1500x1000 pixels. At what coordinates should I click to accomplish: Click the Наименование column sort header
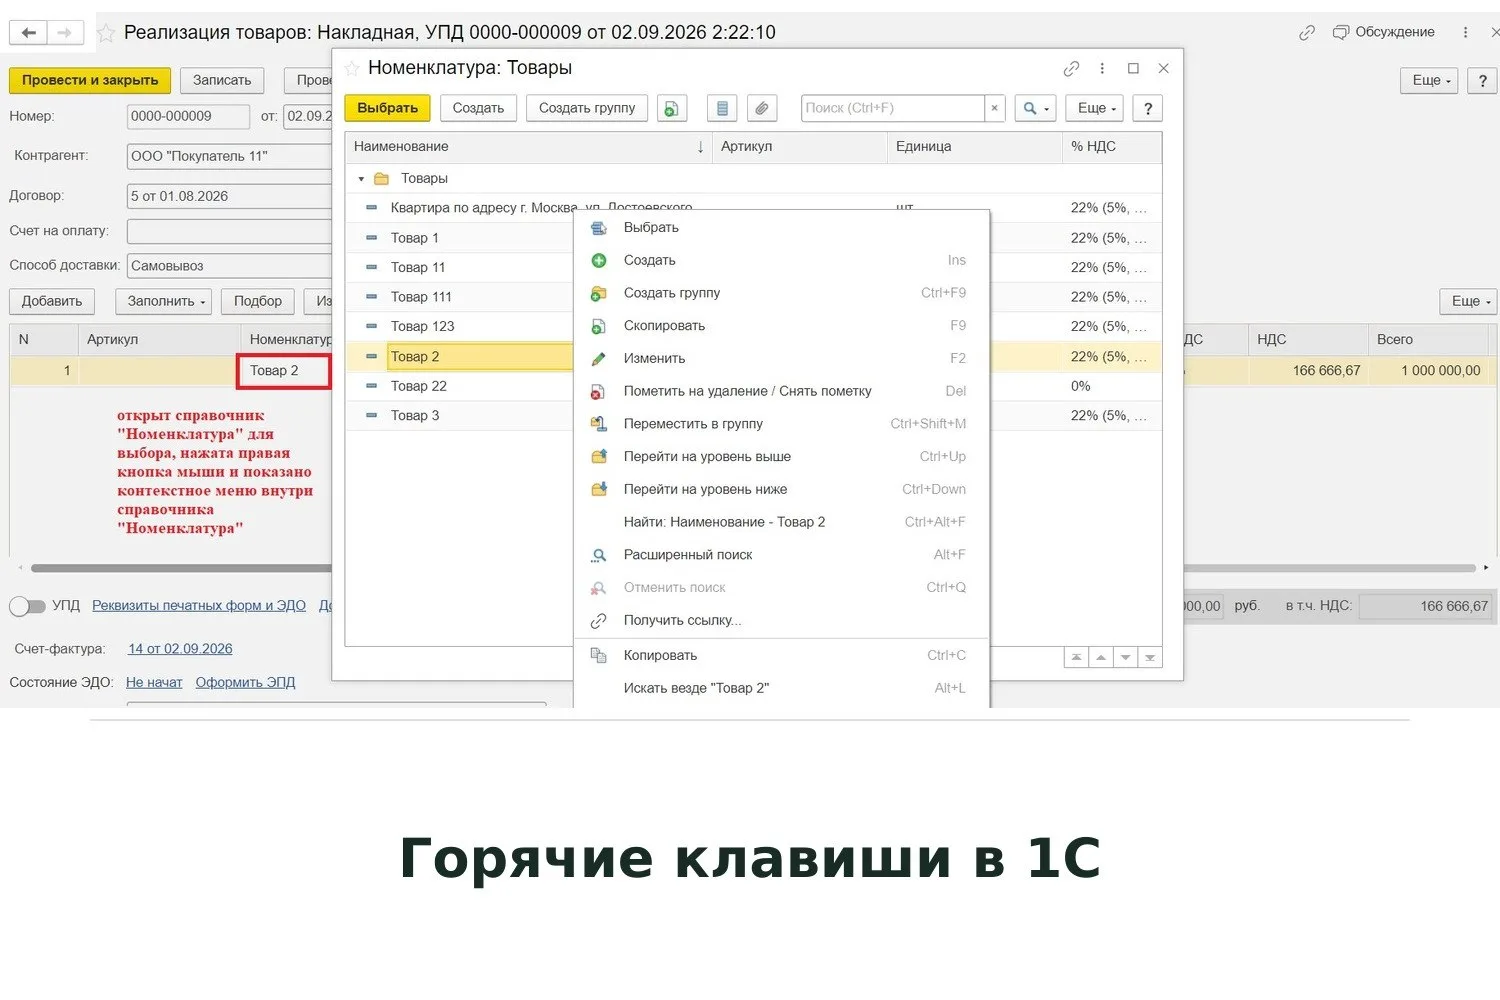pos(528,147)
